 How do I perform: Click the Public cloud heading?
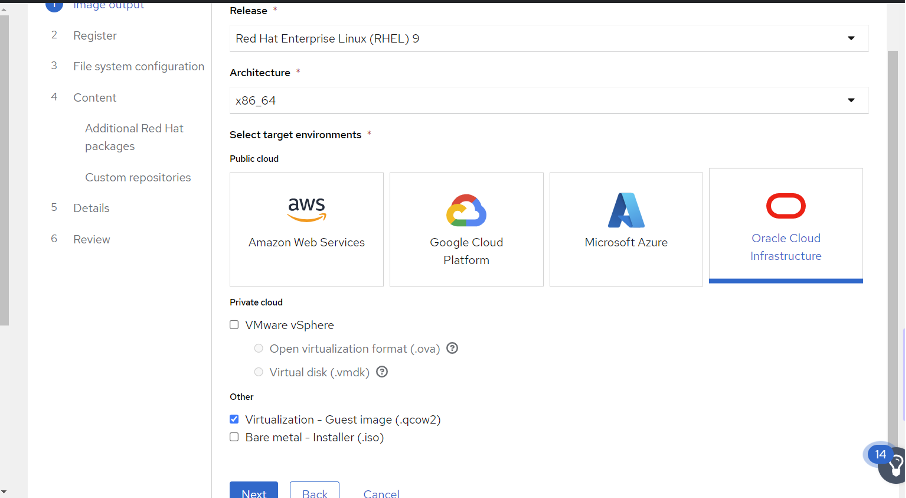coord(254,159)
